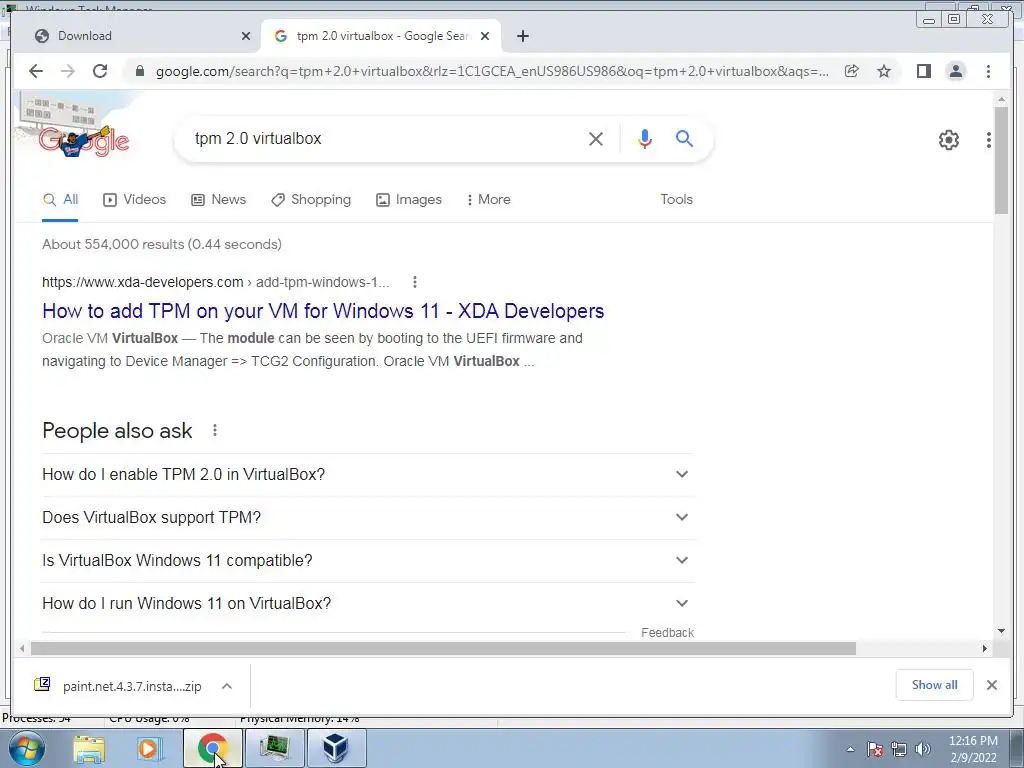Select the All results tab

60,200
